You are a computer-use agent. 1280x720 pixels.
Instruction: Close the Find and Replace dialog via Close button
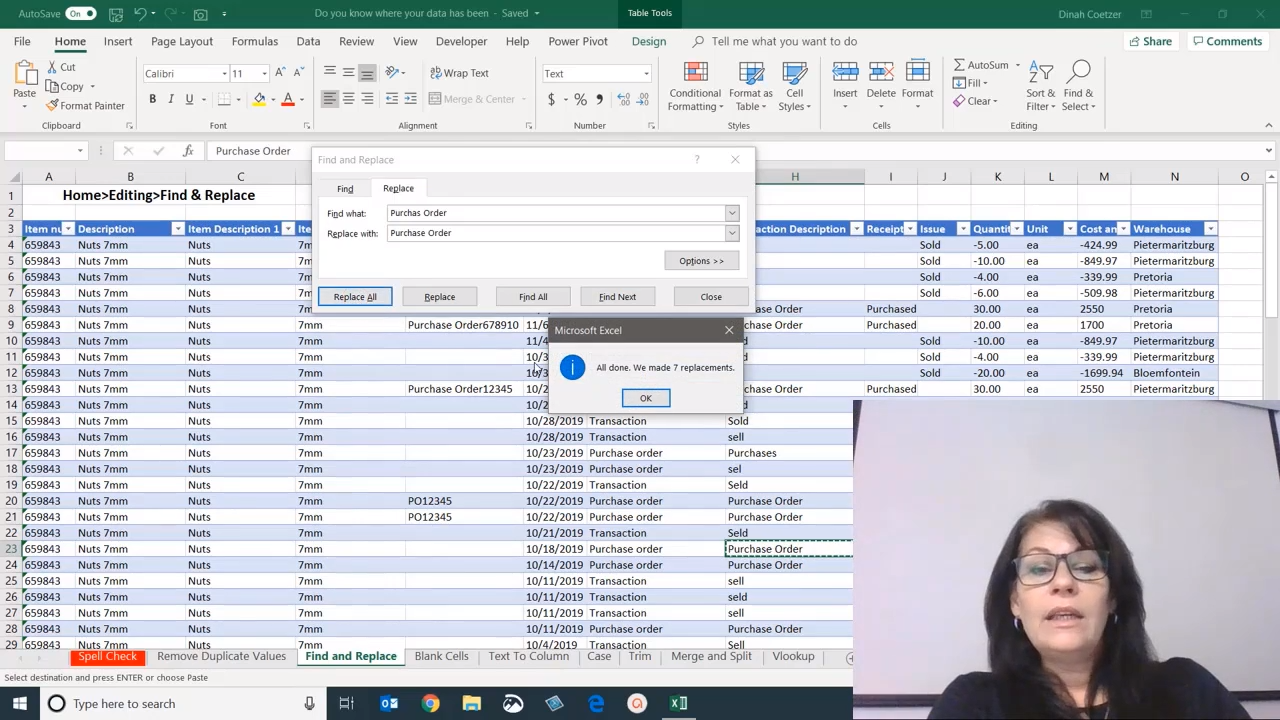[711, 296]
